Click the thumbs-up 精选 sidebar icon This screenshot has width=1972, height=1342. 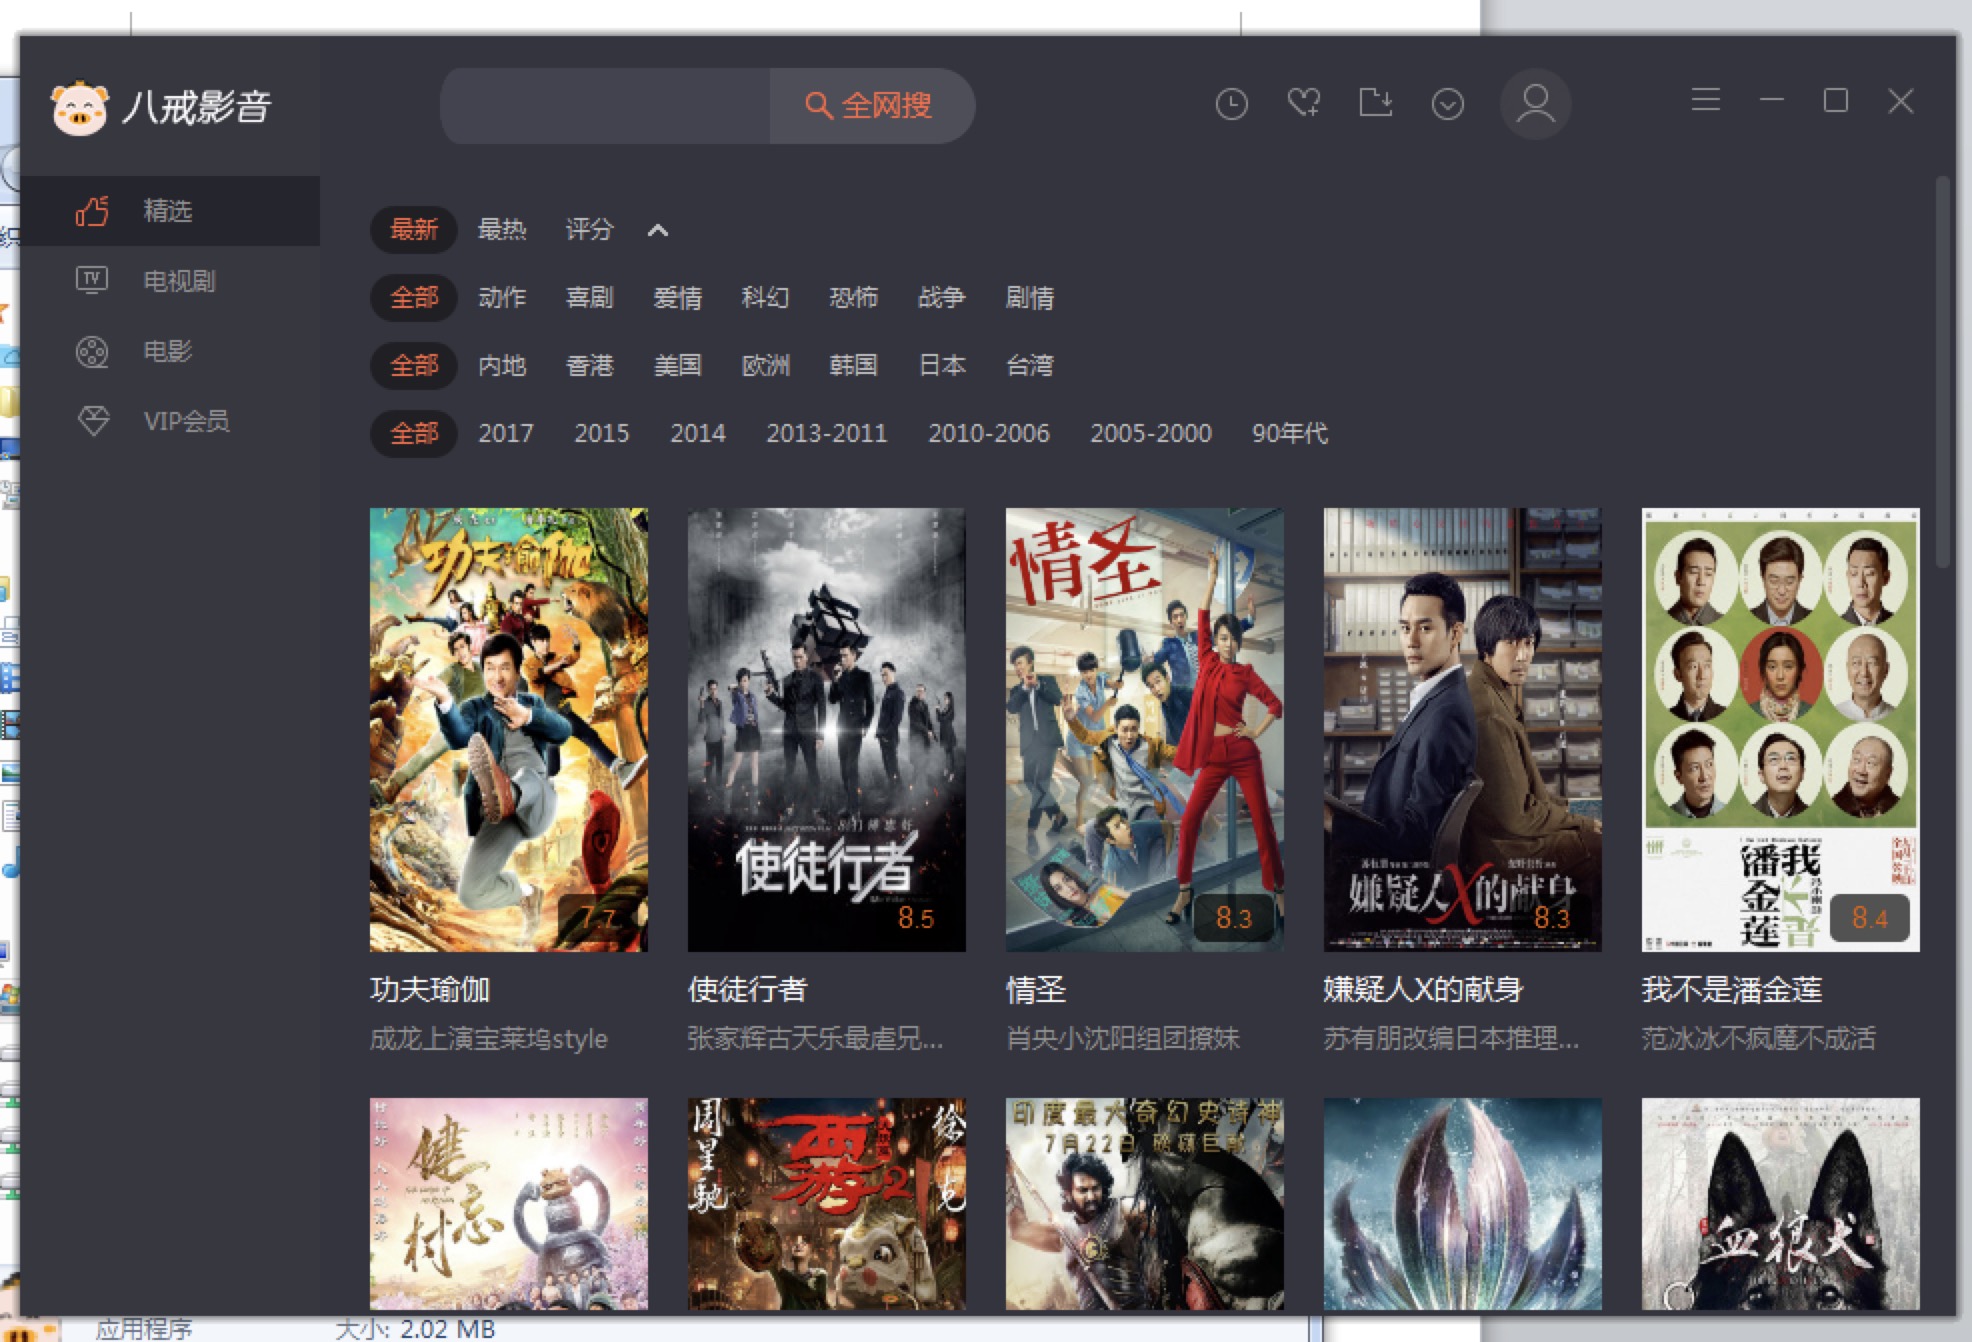[x=92, y=211]
